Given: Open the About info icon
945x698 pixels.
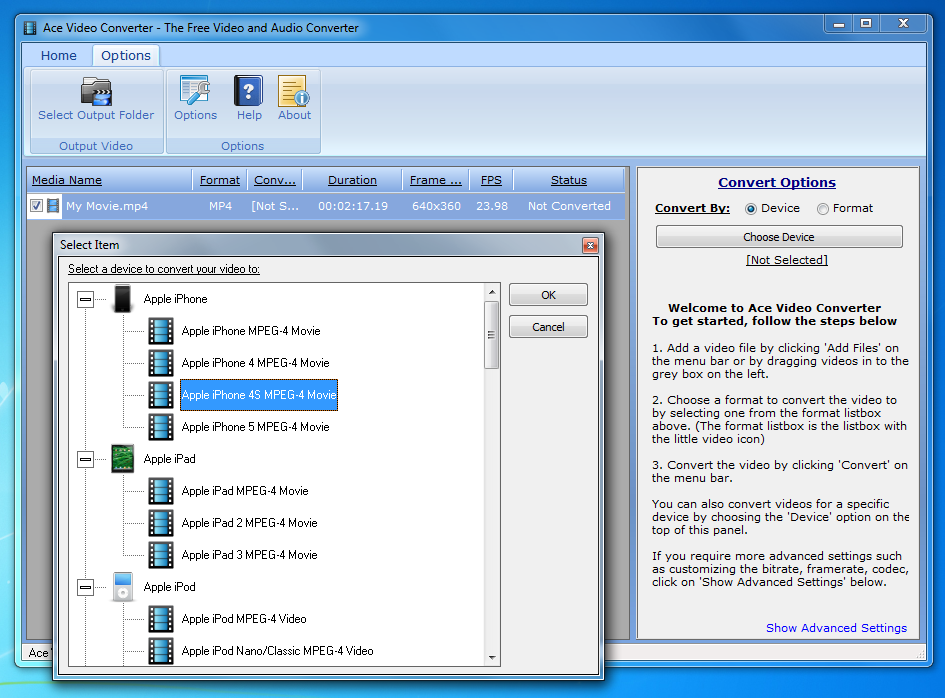Looking at the screenshot, I should pyautogui.click(x=294, y=90).
